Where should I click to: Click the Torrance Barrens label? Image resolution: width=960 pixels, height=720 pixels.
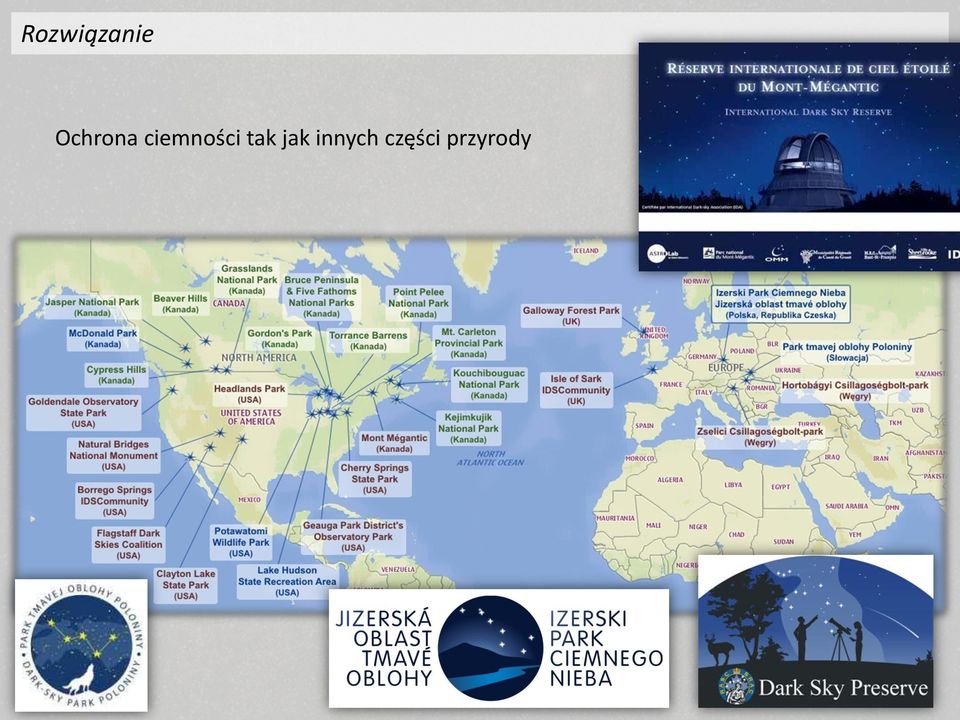click(368, 341)
